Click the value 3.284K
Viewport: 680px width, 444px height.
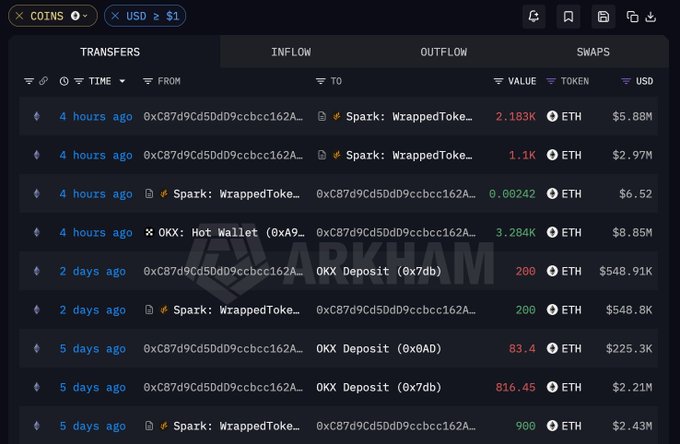515,233
